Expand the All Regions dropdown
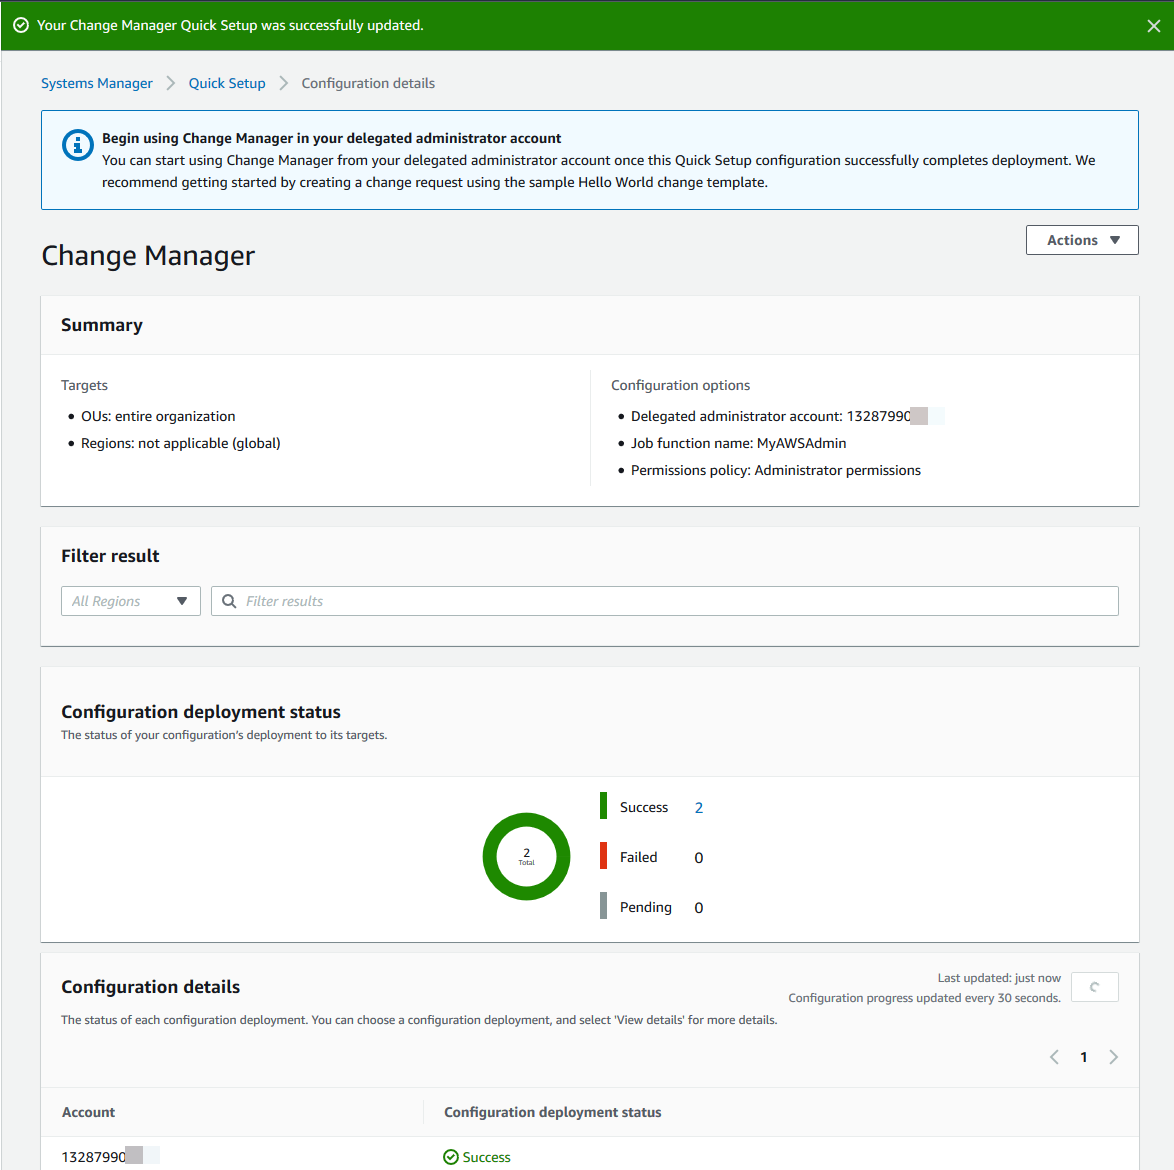The width and height of the screenshot is (1174, 1170). (x=131, y=601)
